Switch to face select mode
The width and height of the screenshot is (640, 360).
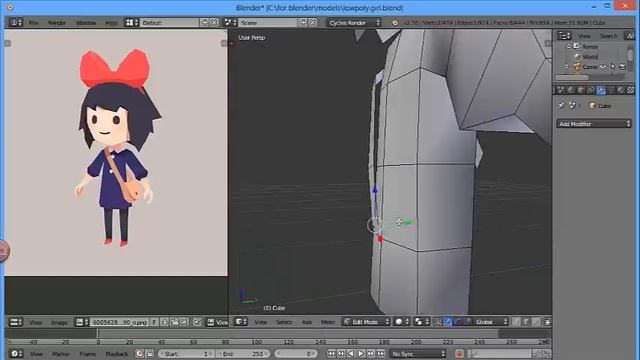(x=536, y=322)
